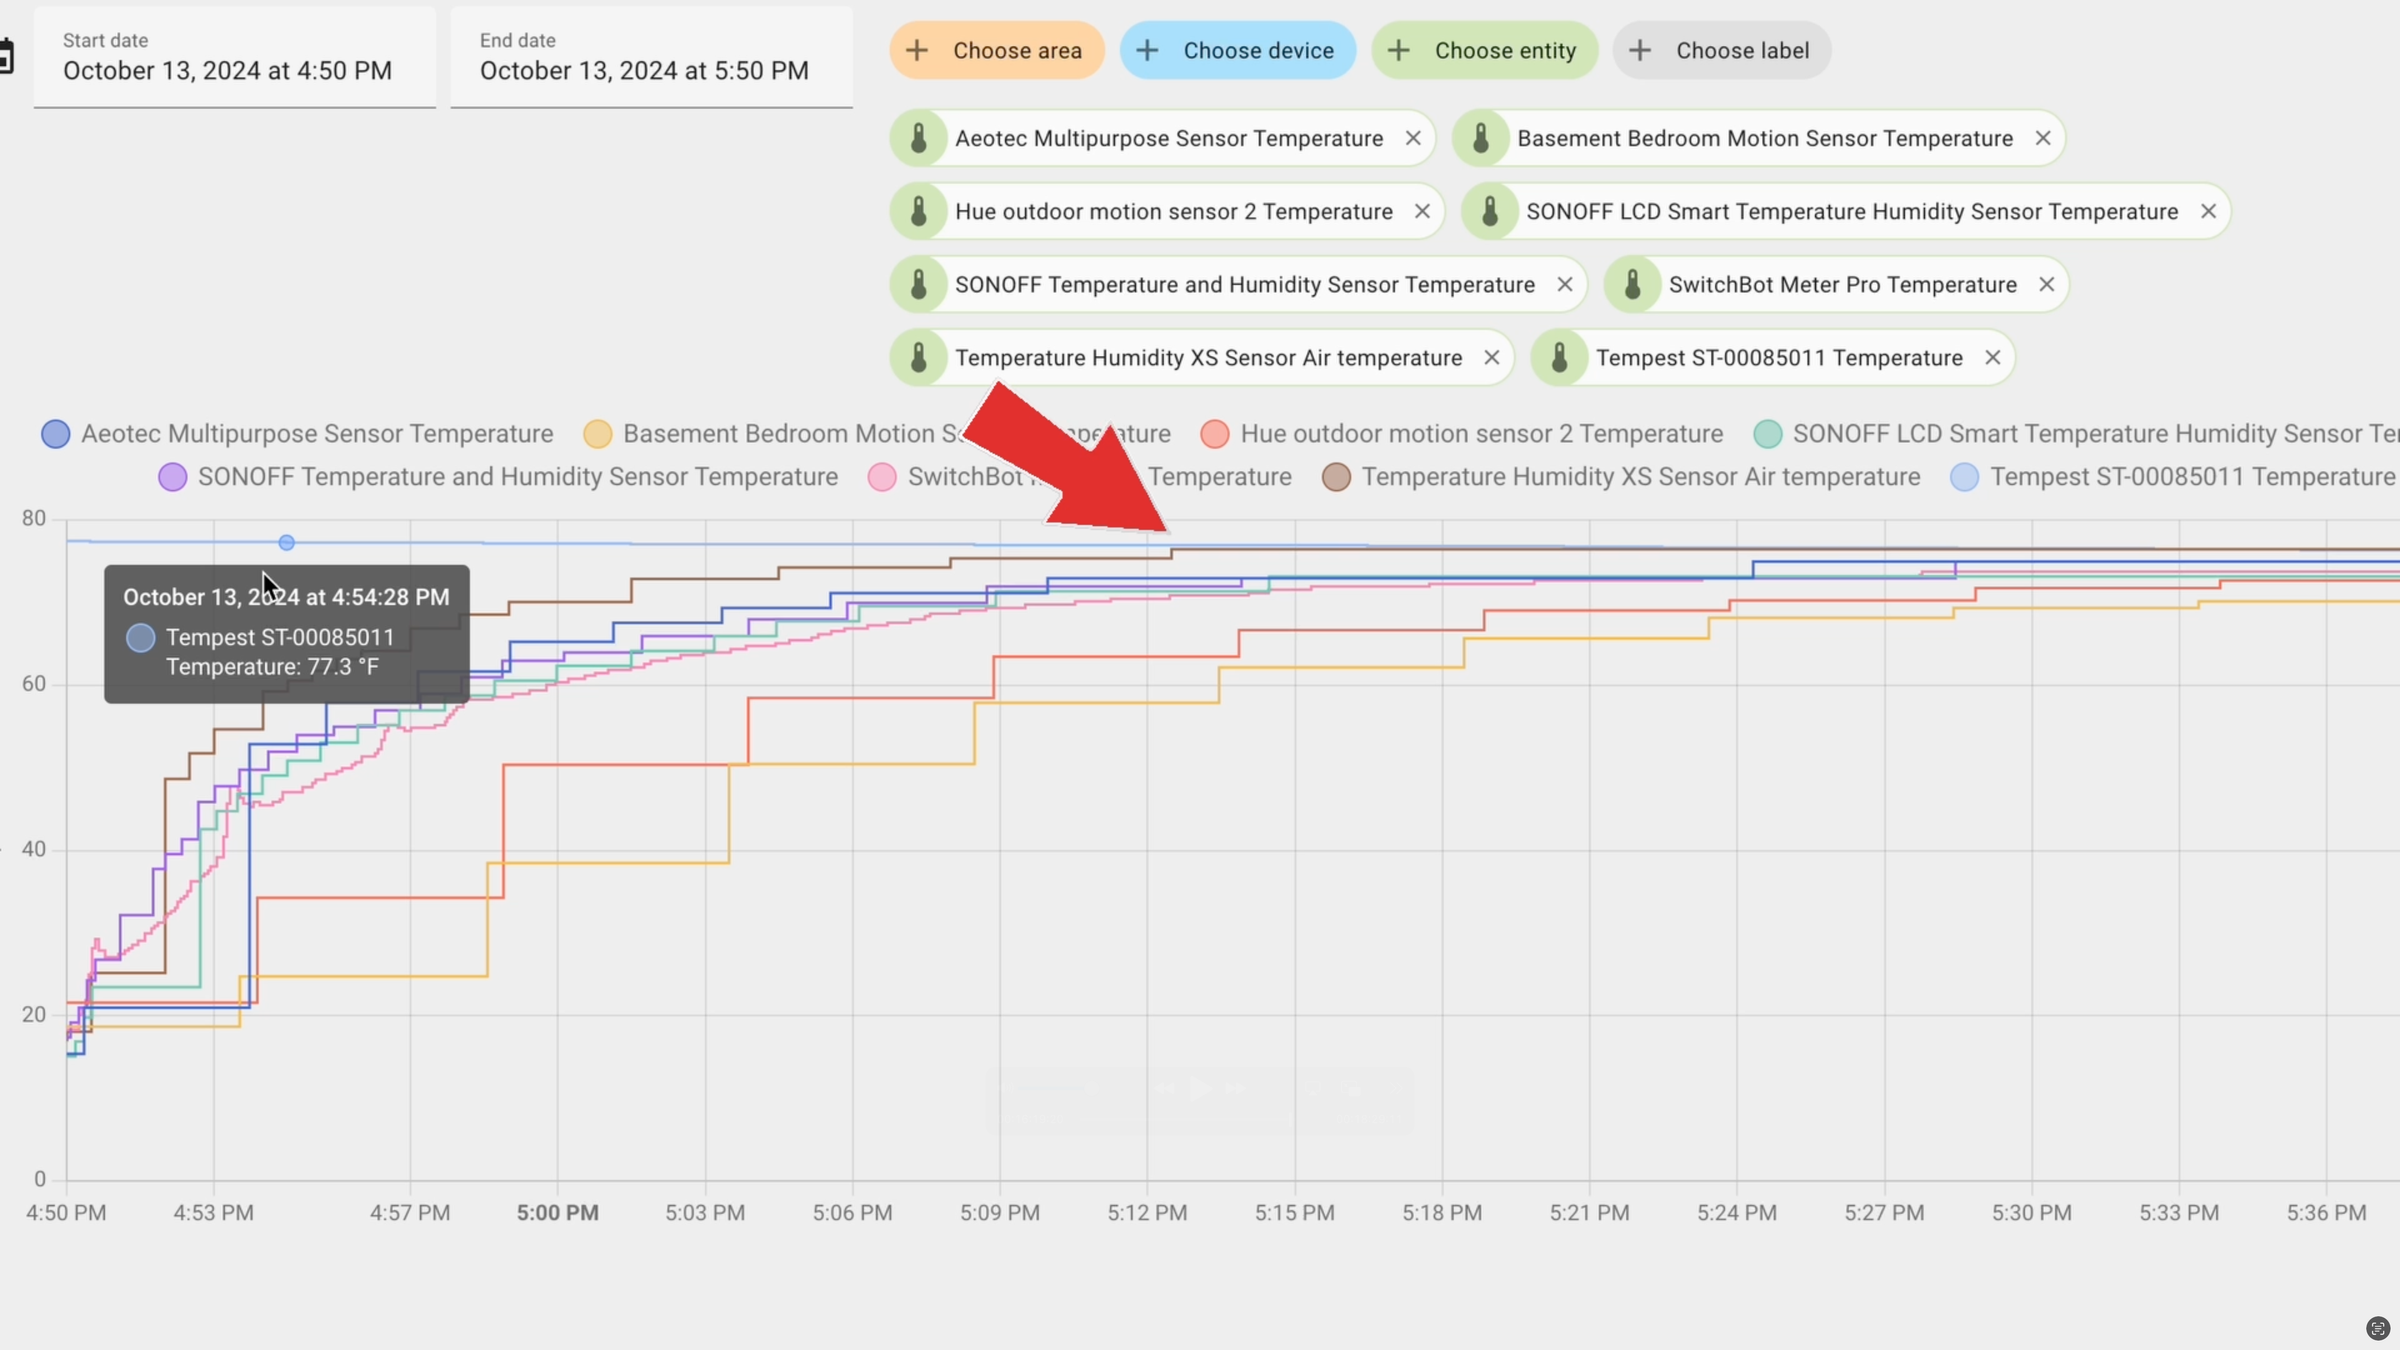
Task: Open the Choose area picker
Action: 996,50
